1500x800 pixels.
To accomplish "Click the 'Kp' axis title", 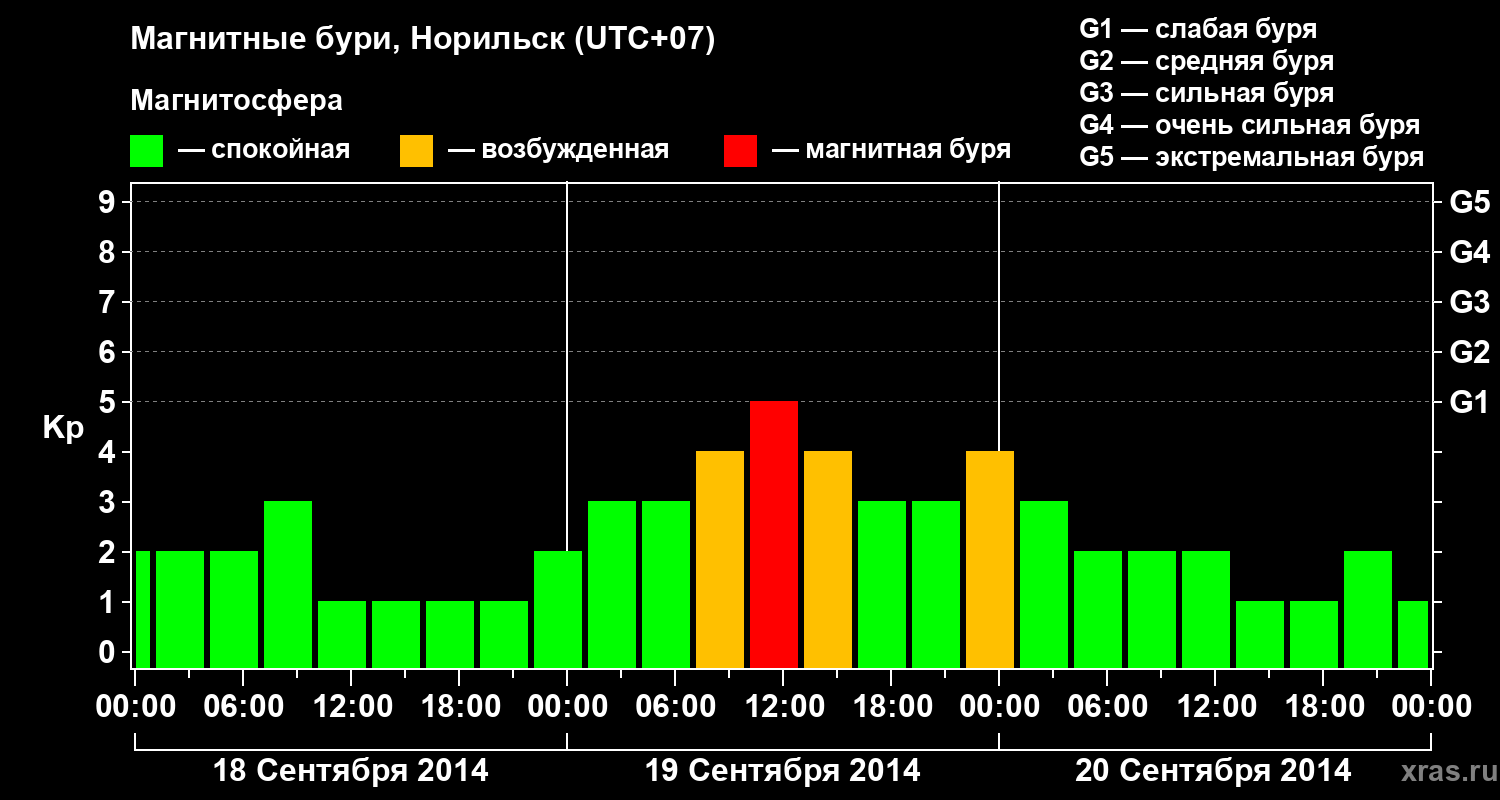I will click(63, 428).
